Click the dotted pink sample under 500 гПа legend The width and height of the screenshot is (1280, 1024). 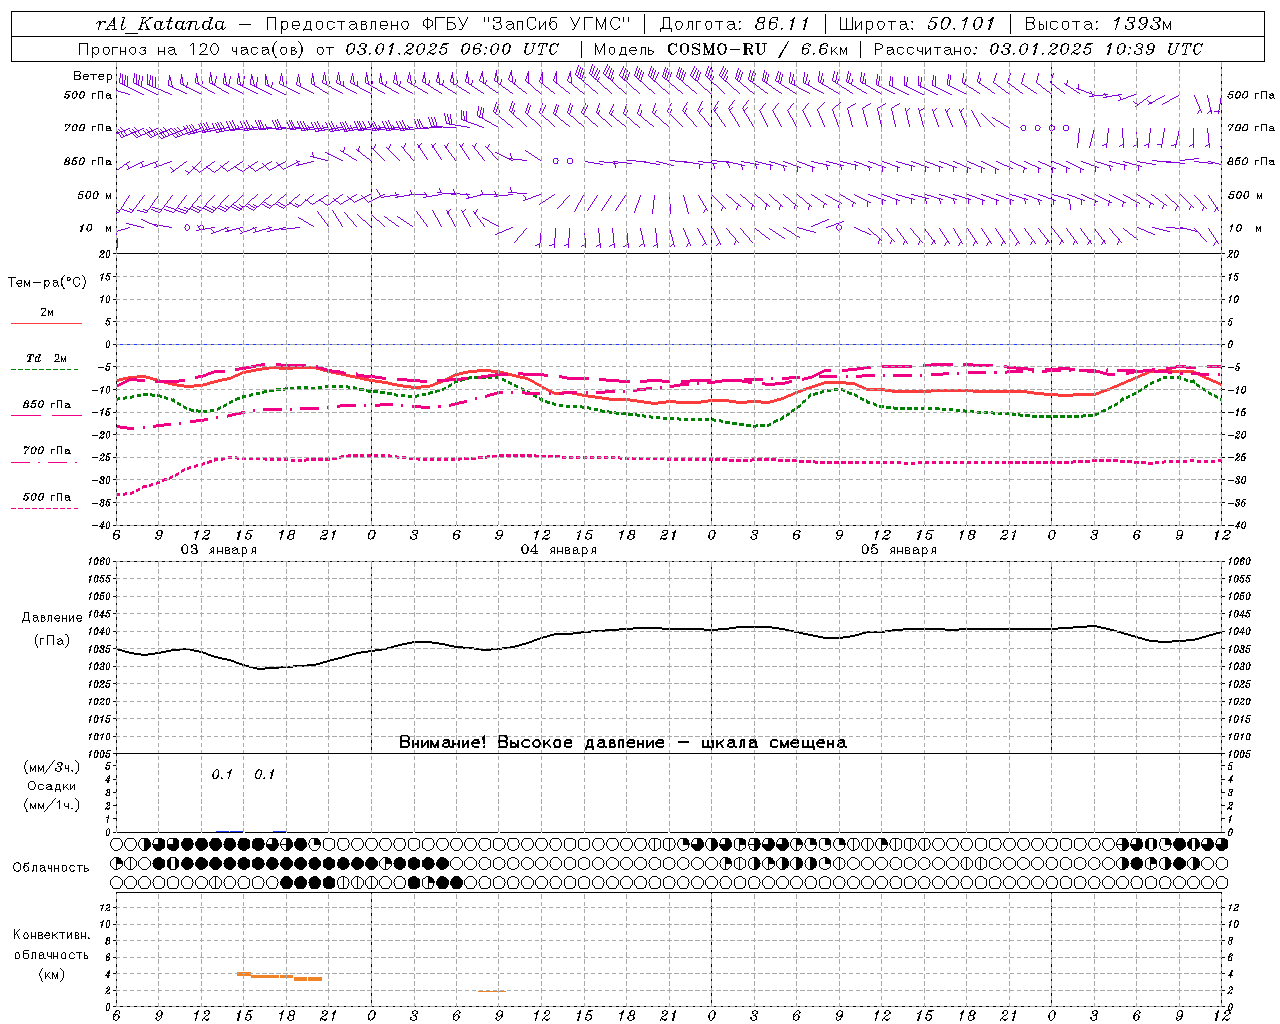[45, 508]
